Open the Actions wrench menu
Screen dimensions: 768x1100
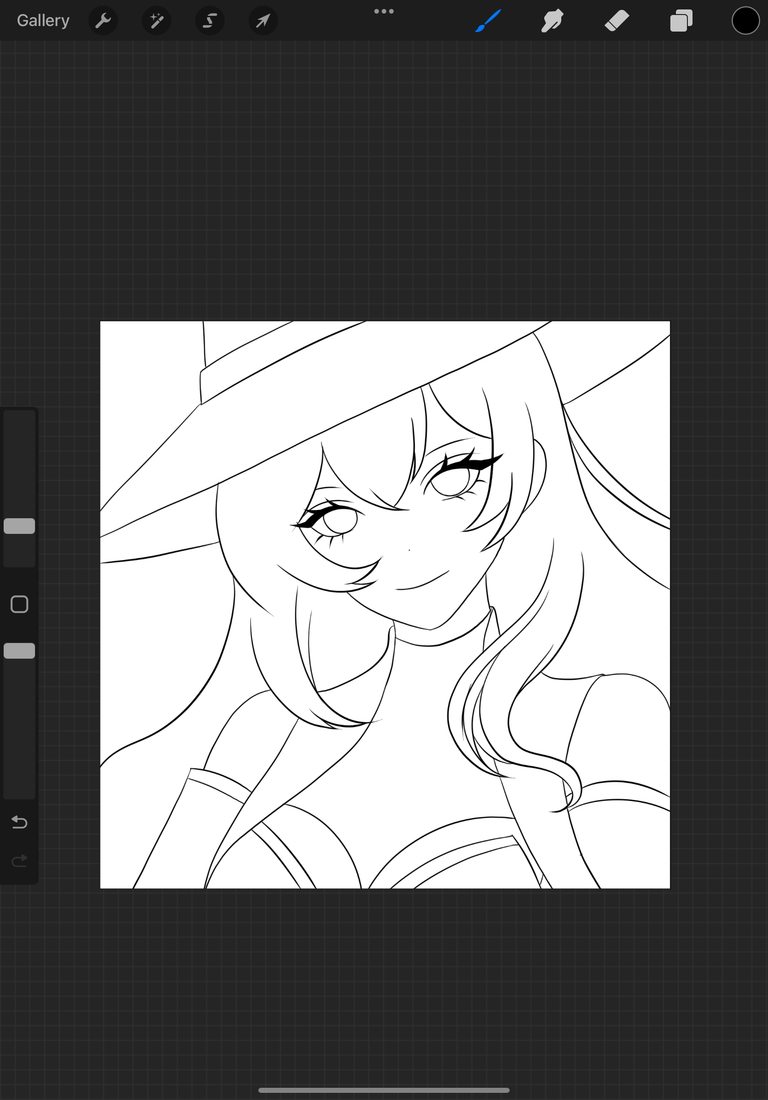pyautogui.click(x=103, y=21)
